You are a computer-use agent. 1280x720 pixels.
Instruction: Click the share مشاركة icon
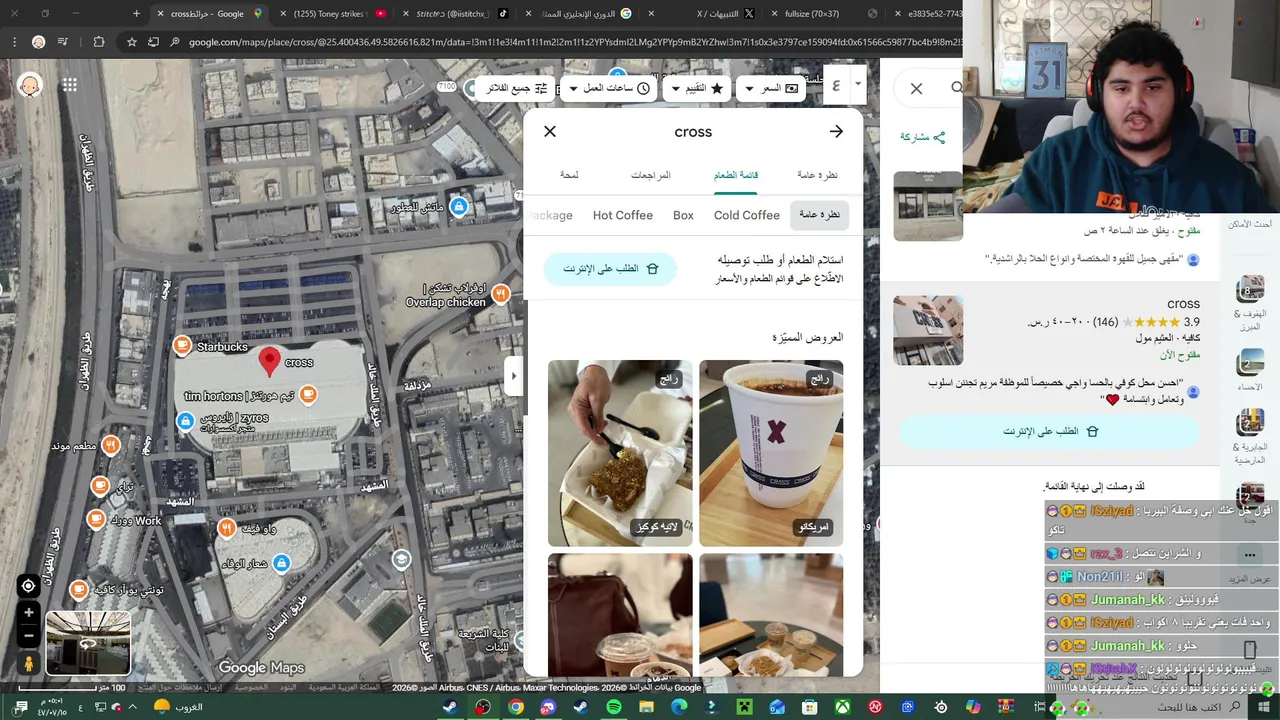(x=938, y=137)
